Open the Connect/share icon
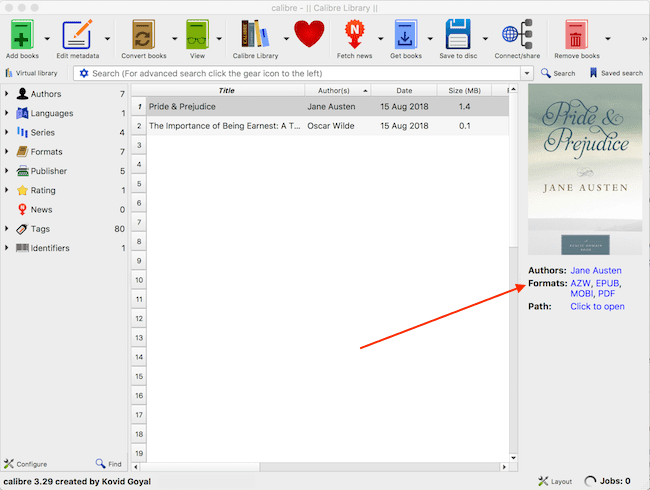The image size is (650, 490). [517, 34]
